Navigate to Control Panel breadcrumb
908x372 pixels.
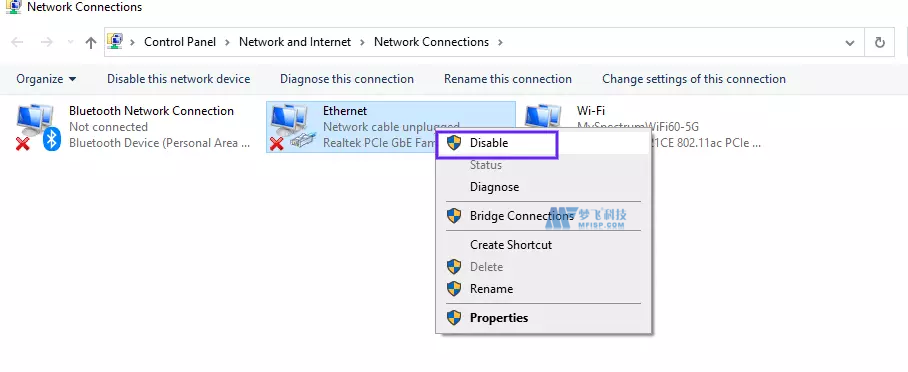click(x=180, y=42)
